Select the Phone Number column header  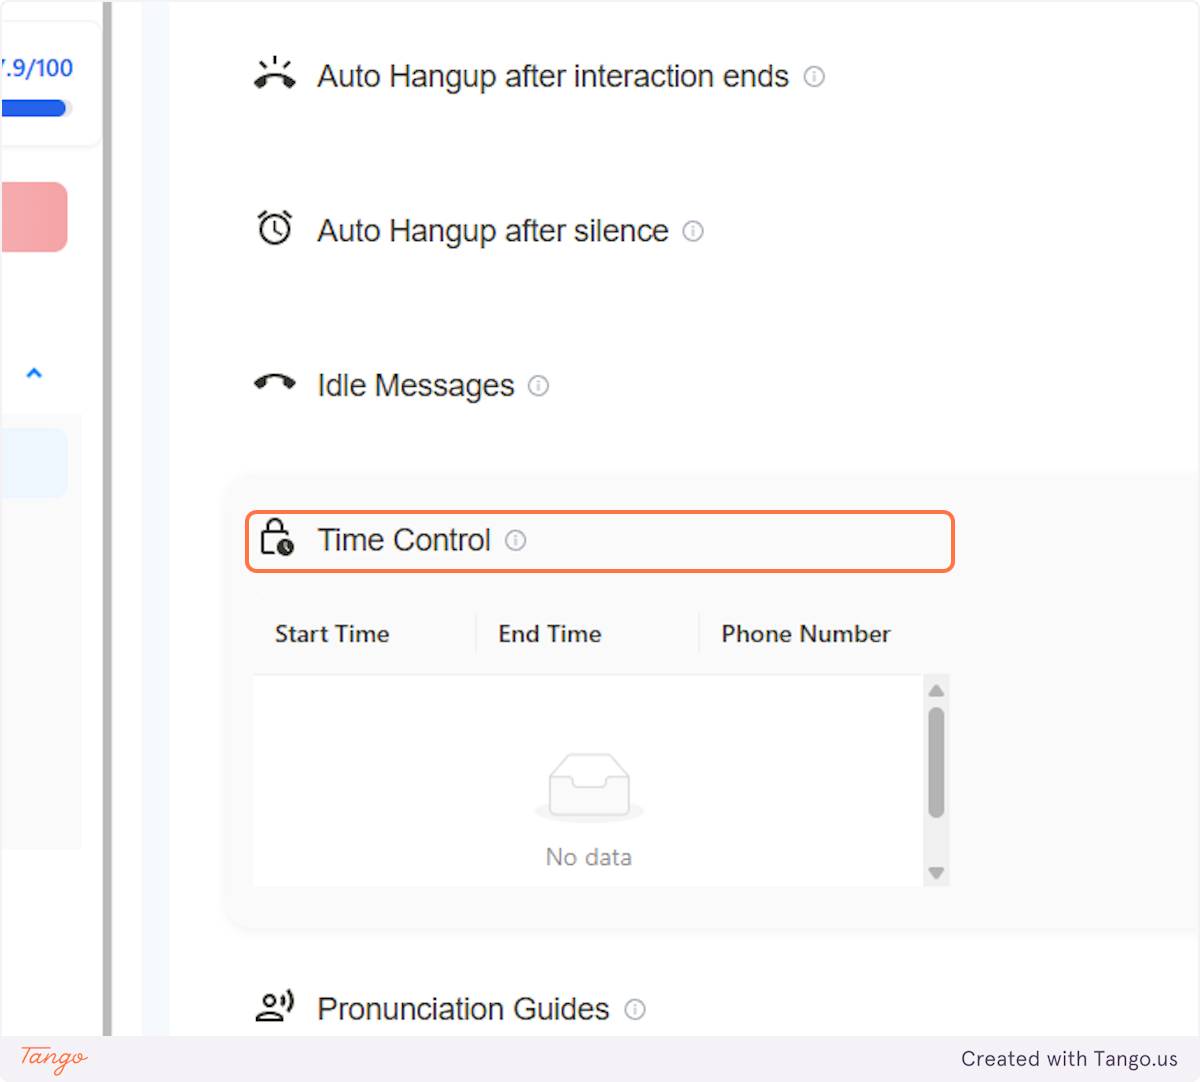(805, 634)
